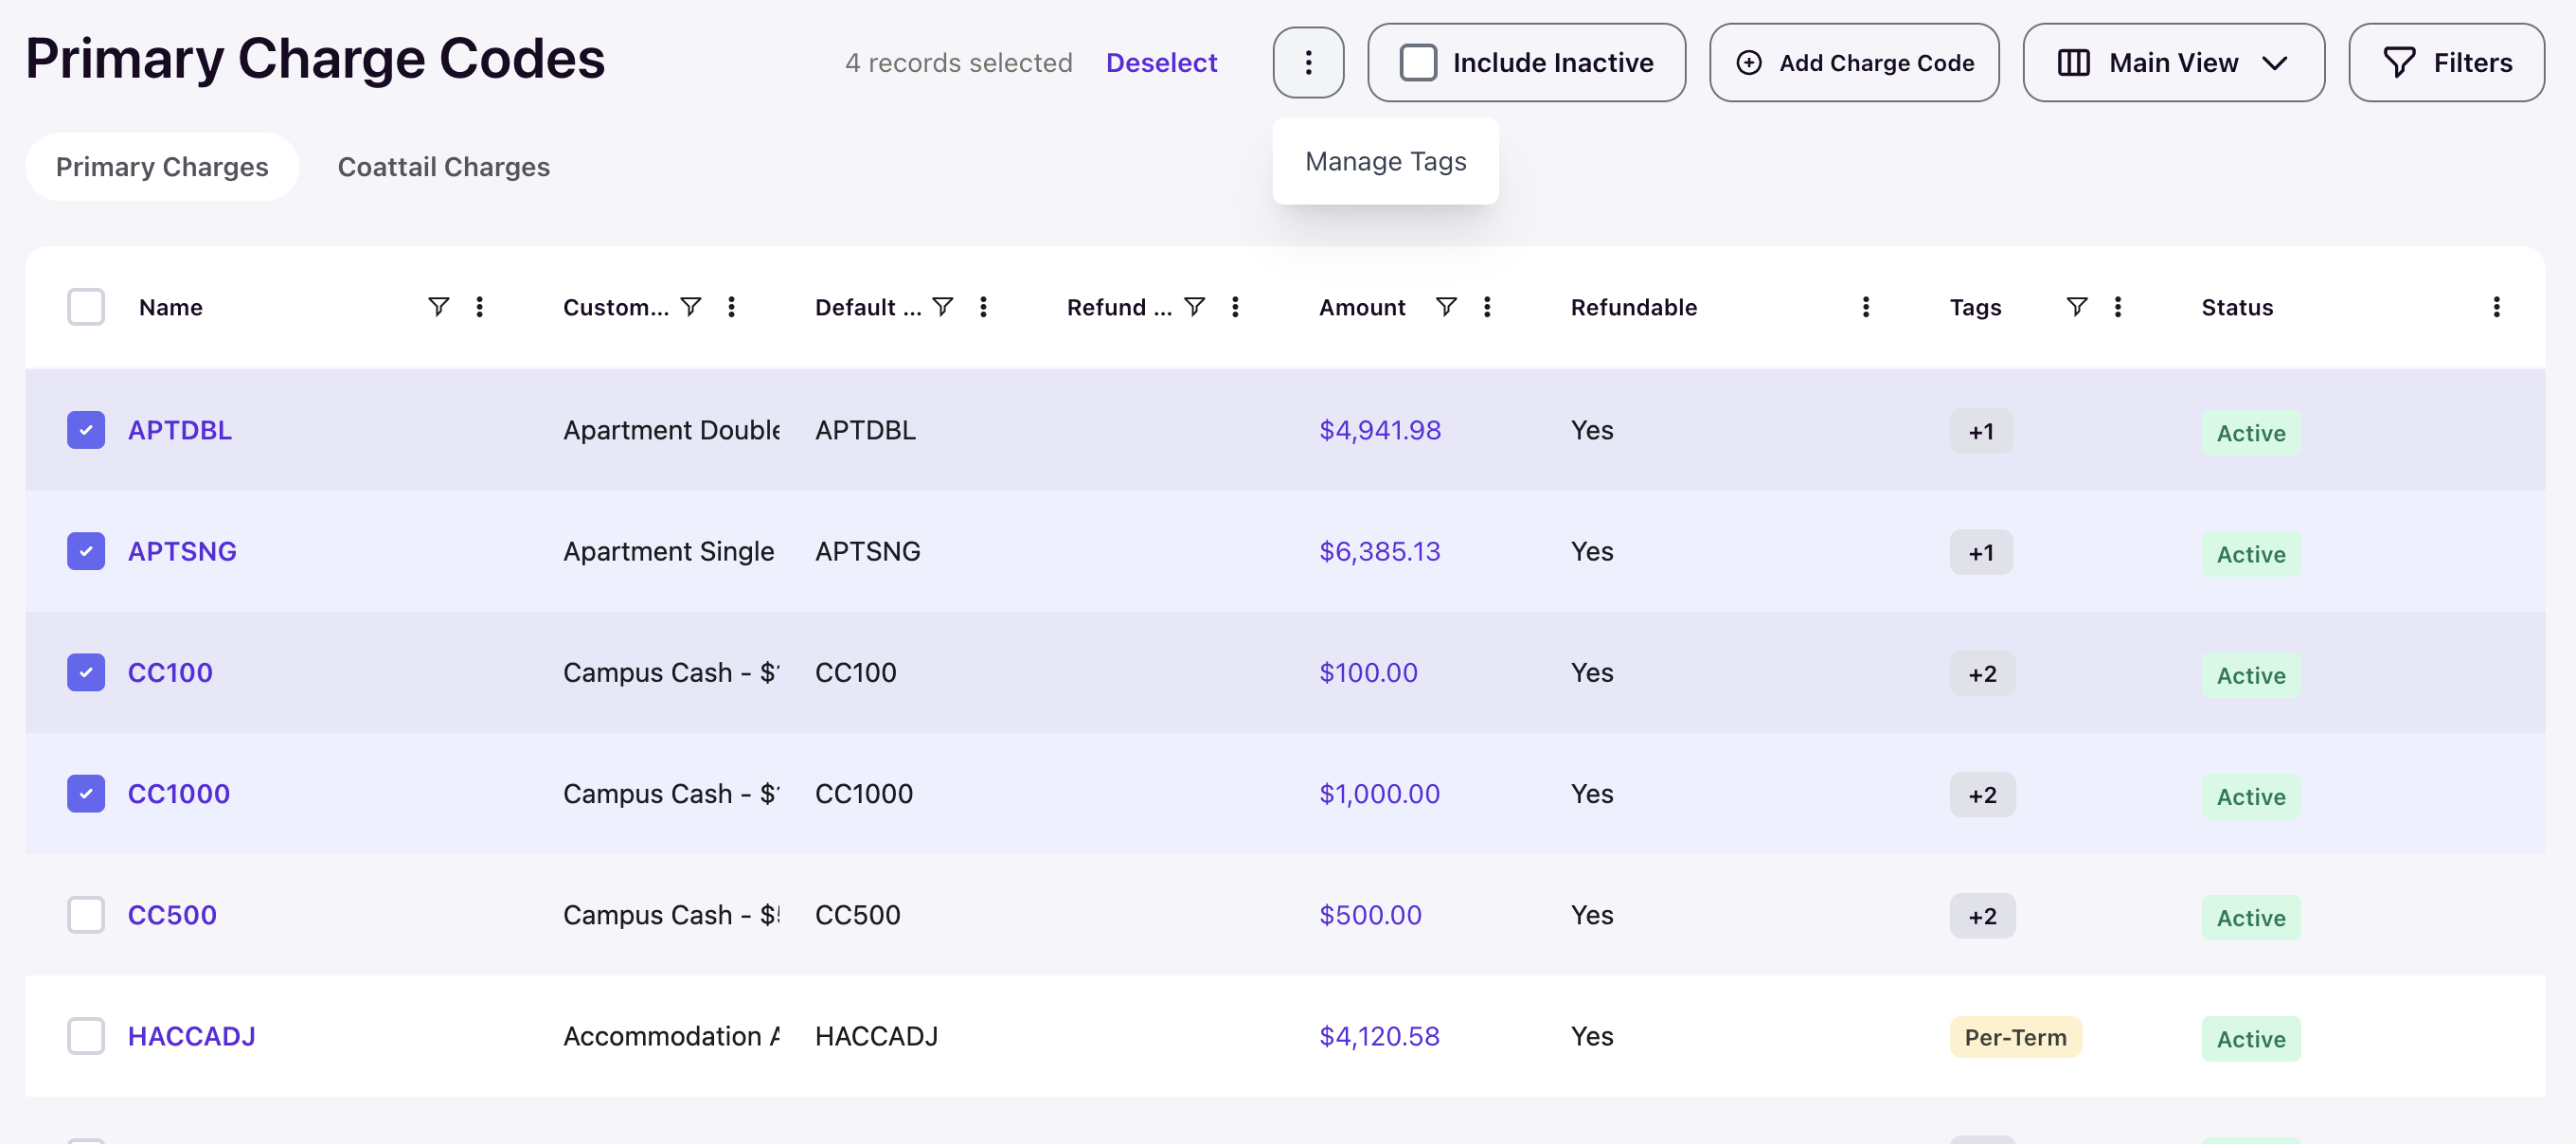The width and height of the screenshot is (2576, 1144).
Task: Open the Main View dropdown
Action: [2173, 62]
